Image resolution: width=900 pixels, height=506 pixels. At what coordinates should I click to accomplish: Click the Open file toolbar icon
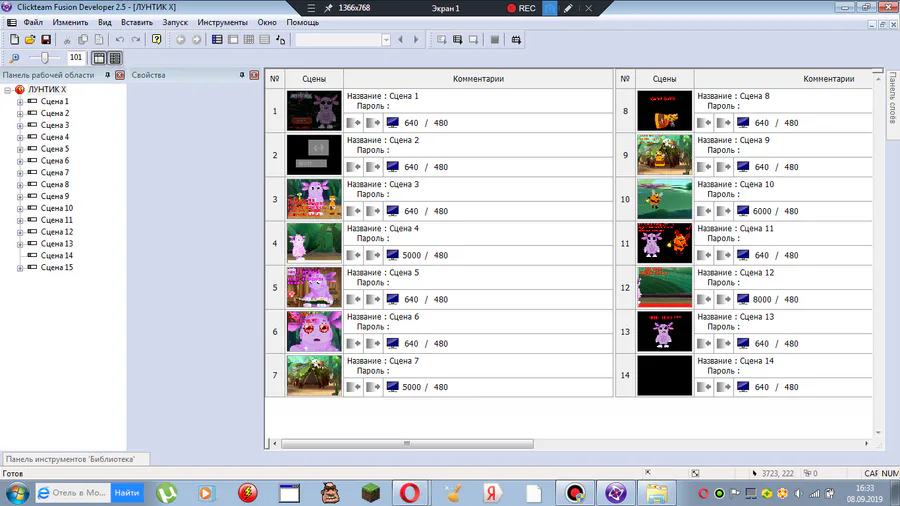(30, 40)
